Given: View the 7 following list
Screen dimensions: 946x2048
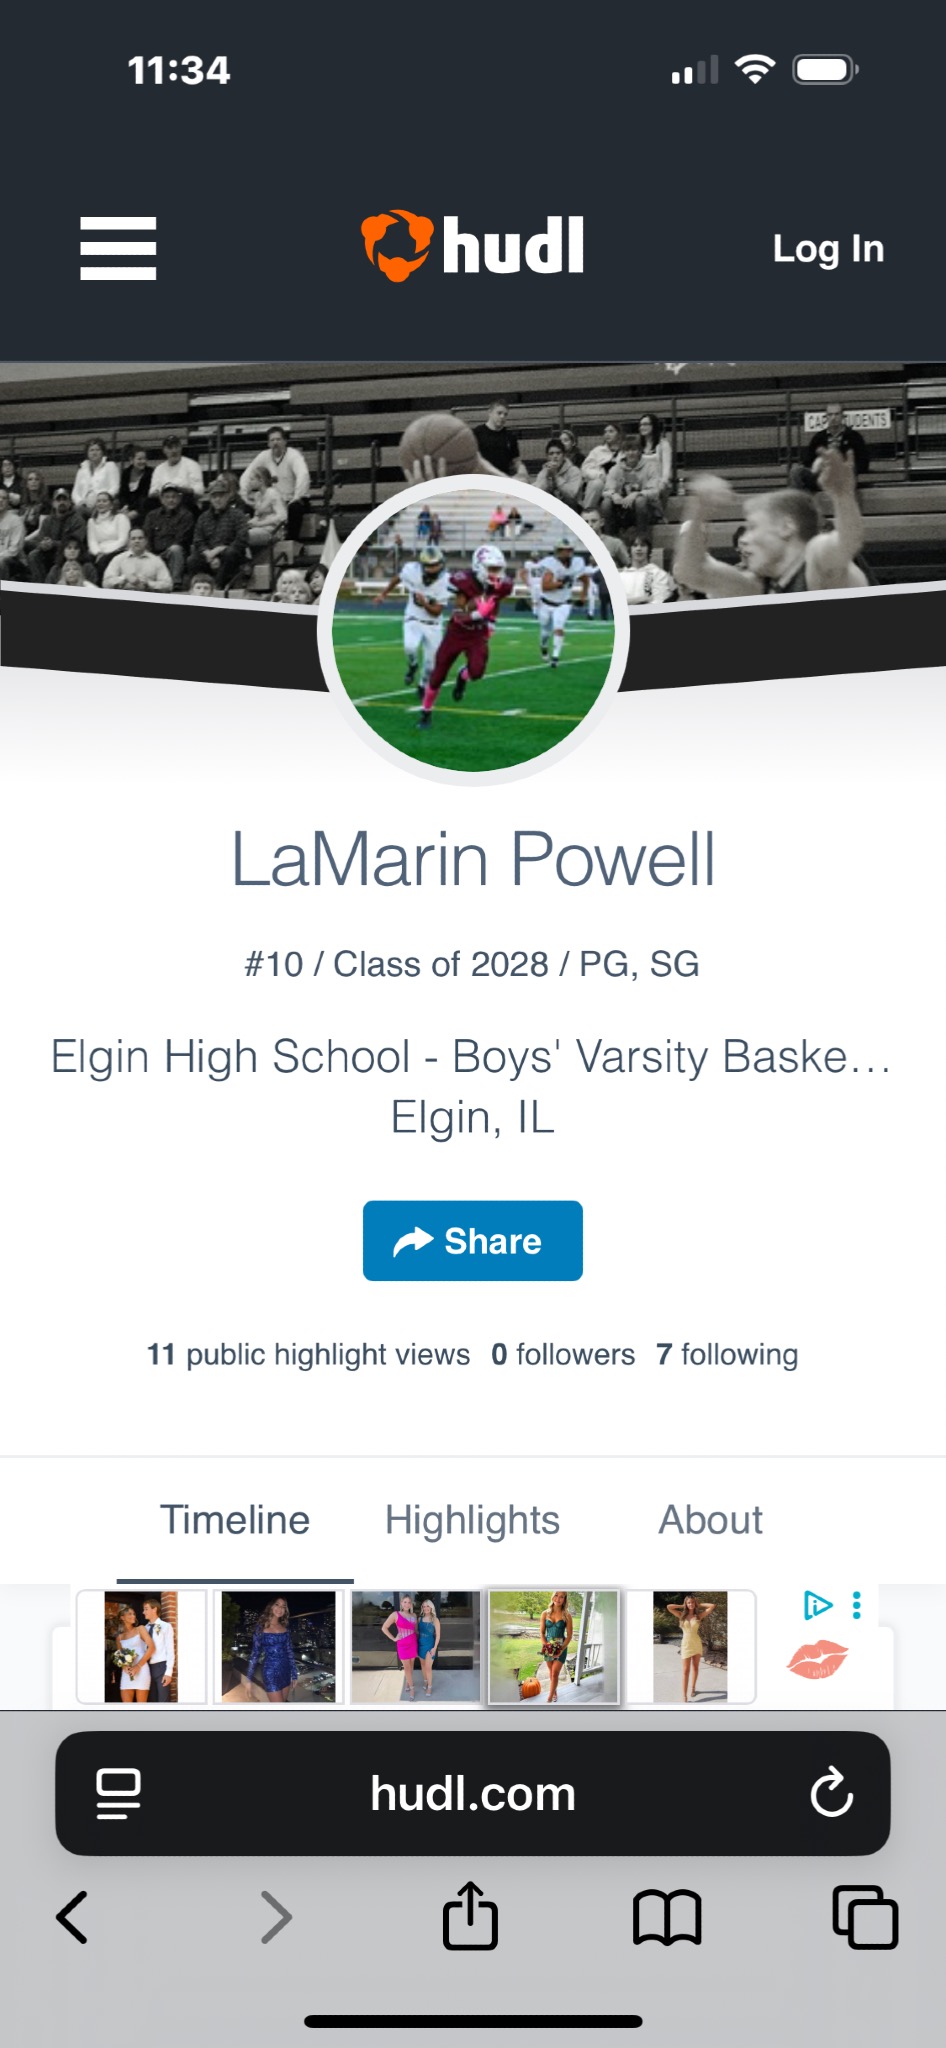Looking at the screenshot, I should click(x=727, y=1354).
